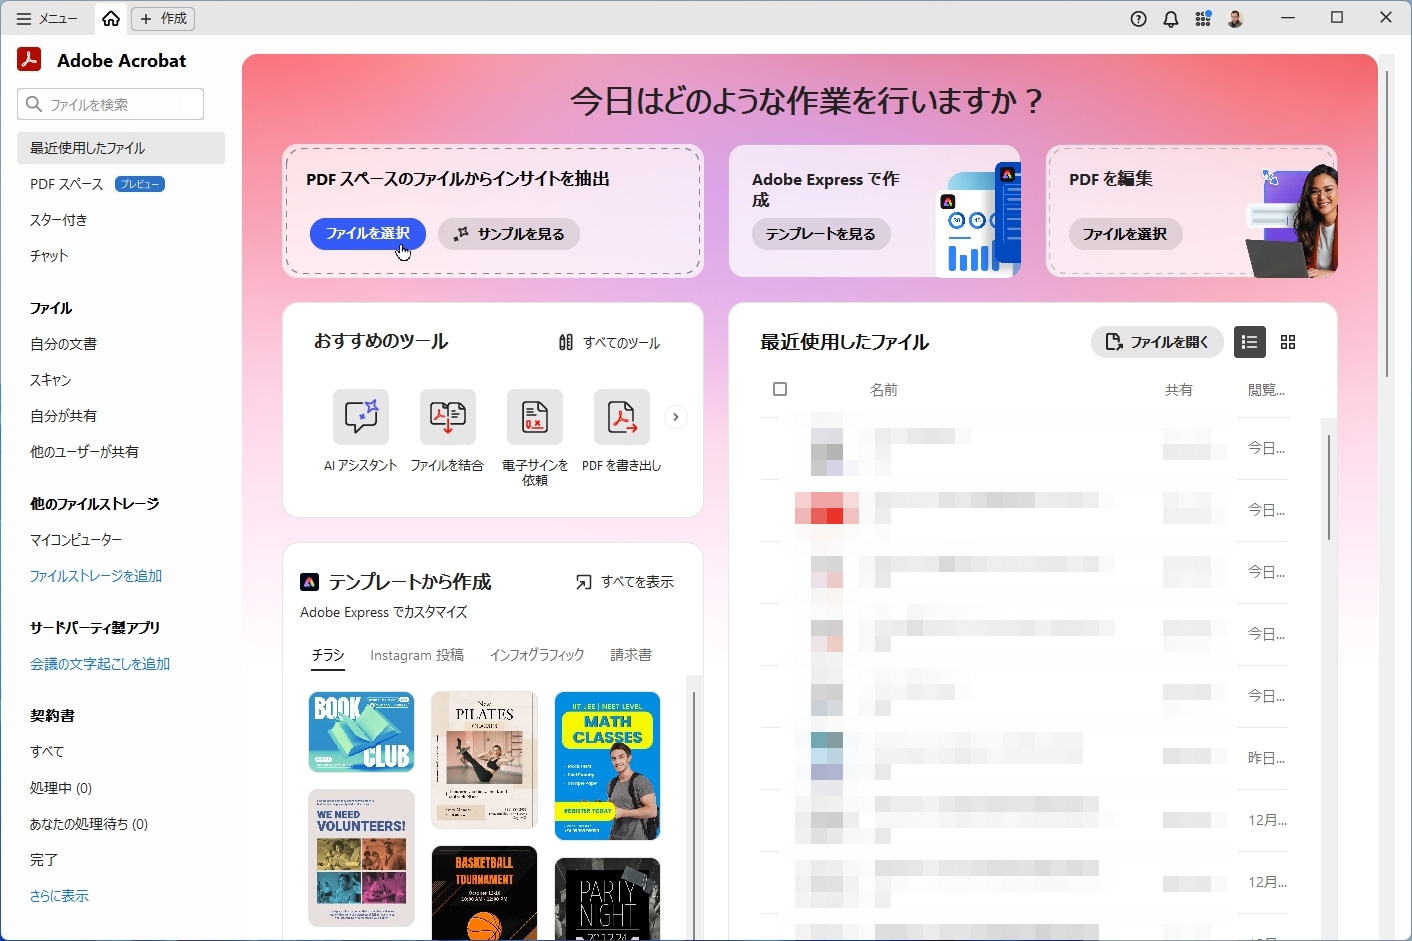The height and width of the screenshot is (941, 1412).
Task: Open 自分の文書 in sidebar
Action: (x=63, y=344)
